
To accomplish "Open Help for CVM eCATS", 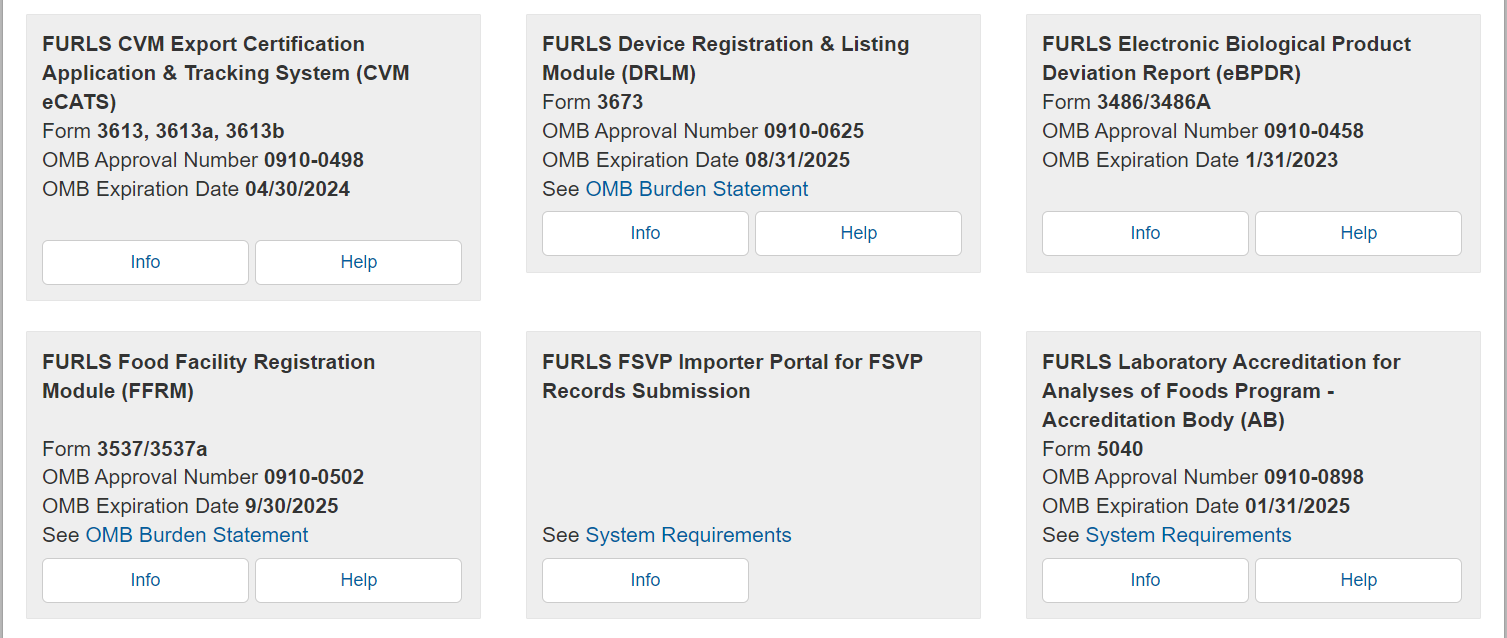I will 358,262.
